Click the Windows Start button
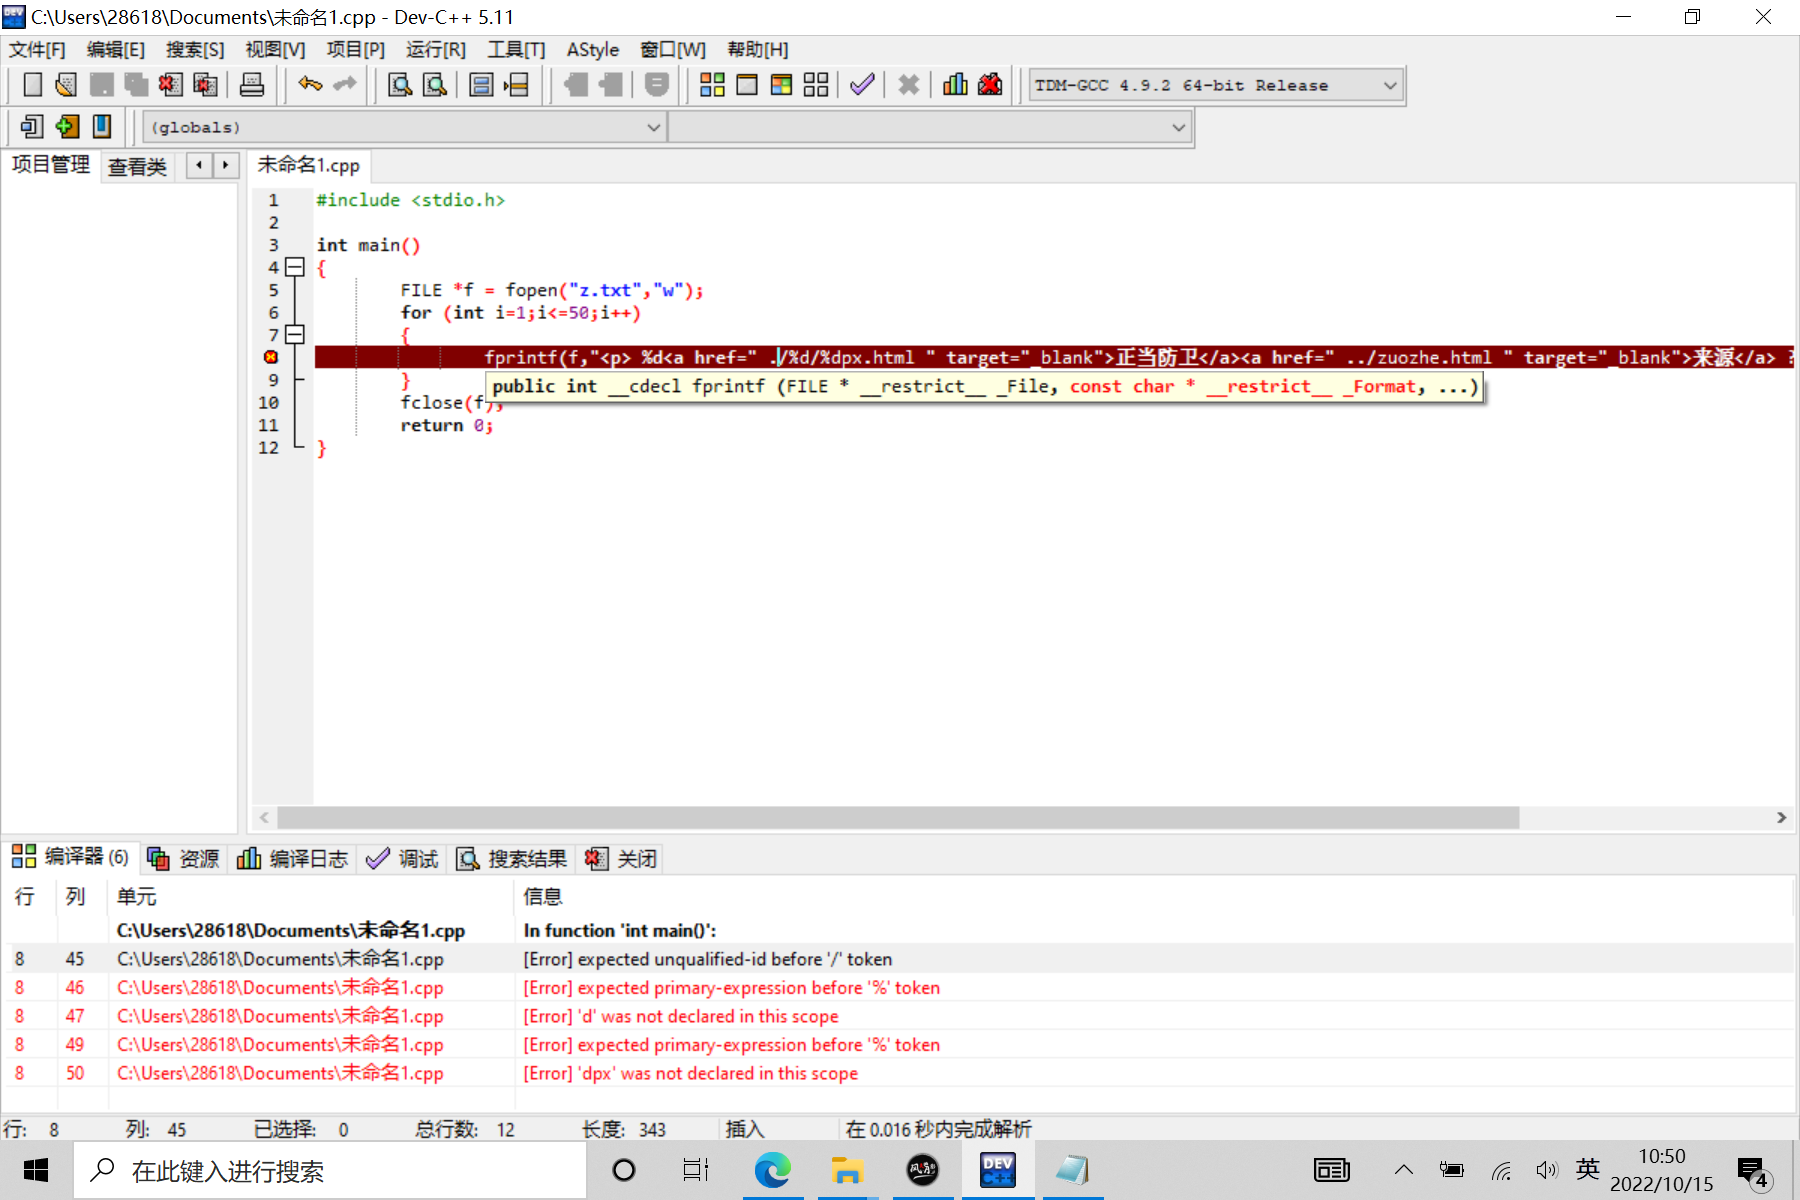Viewport: 1800px width, 1200px height. (x=36, y=1170)
